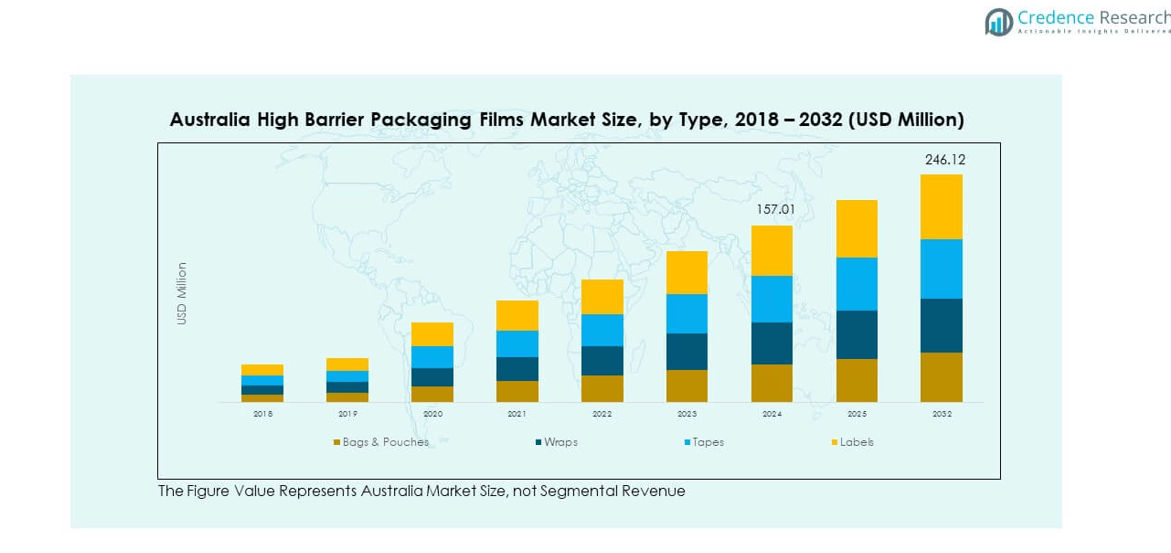Click the dark blue Wraps segment of 2019 bar
The width and height of the screenshot is (1171, 553).
tap(347, 387)
